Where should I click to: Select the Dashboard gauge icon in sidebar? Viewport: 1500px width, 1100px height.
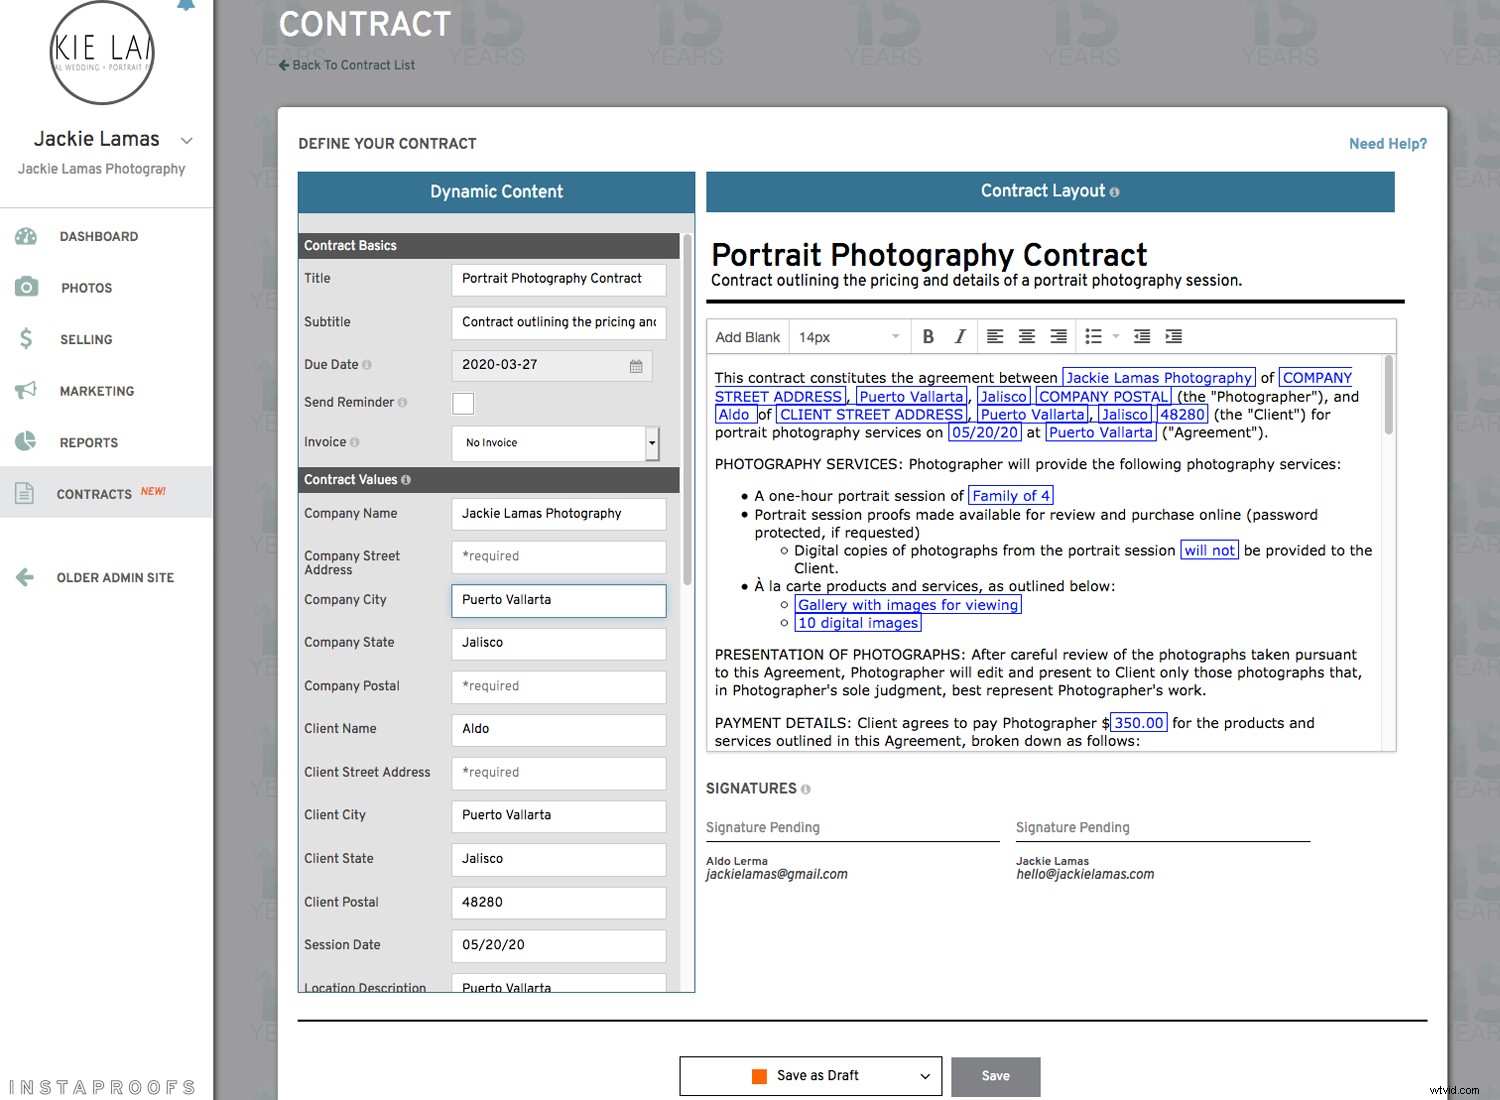coord(26,236)
